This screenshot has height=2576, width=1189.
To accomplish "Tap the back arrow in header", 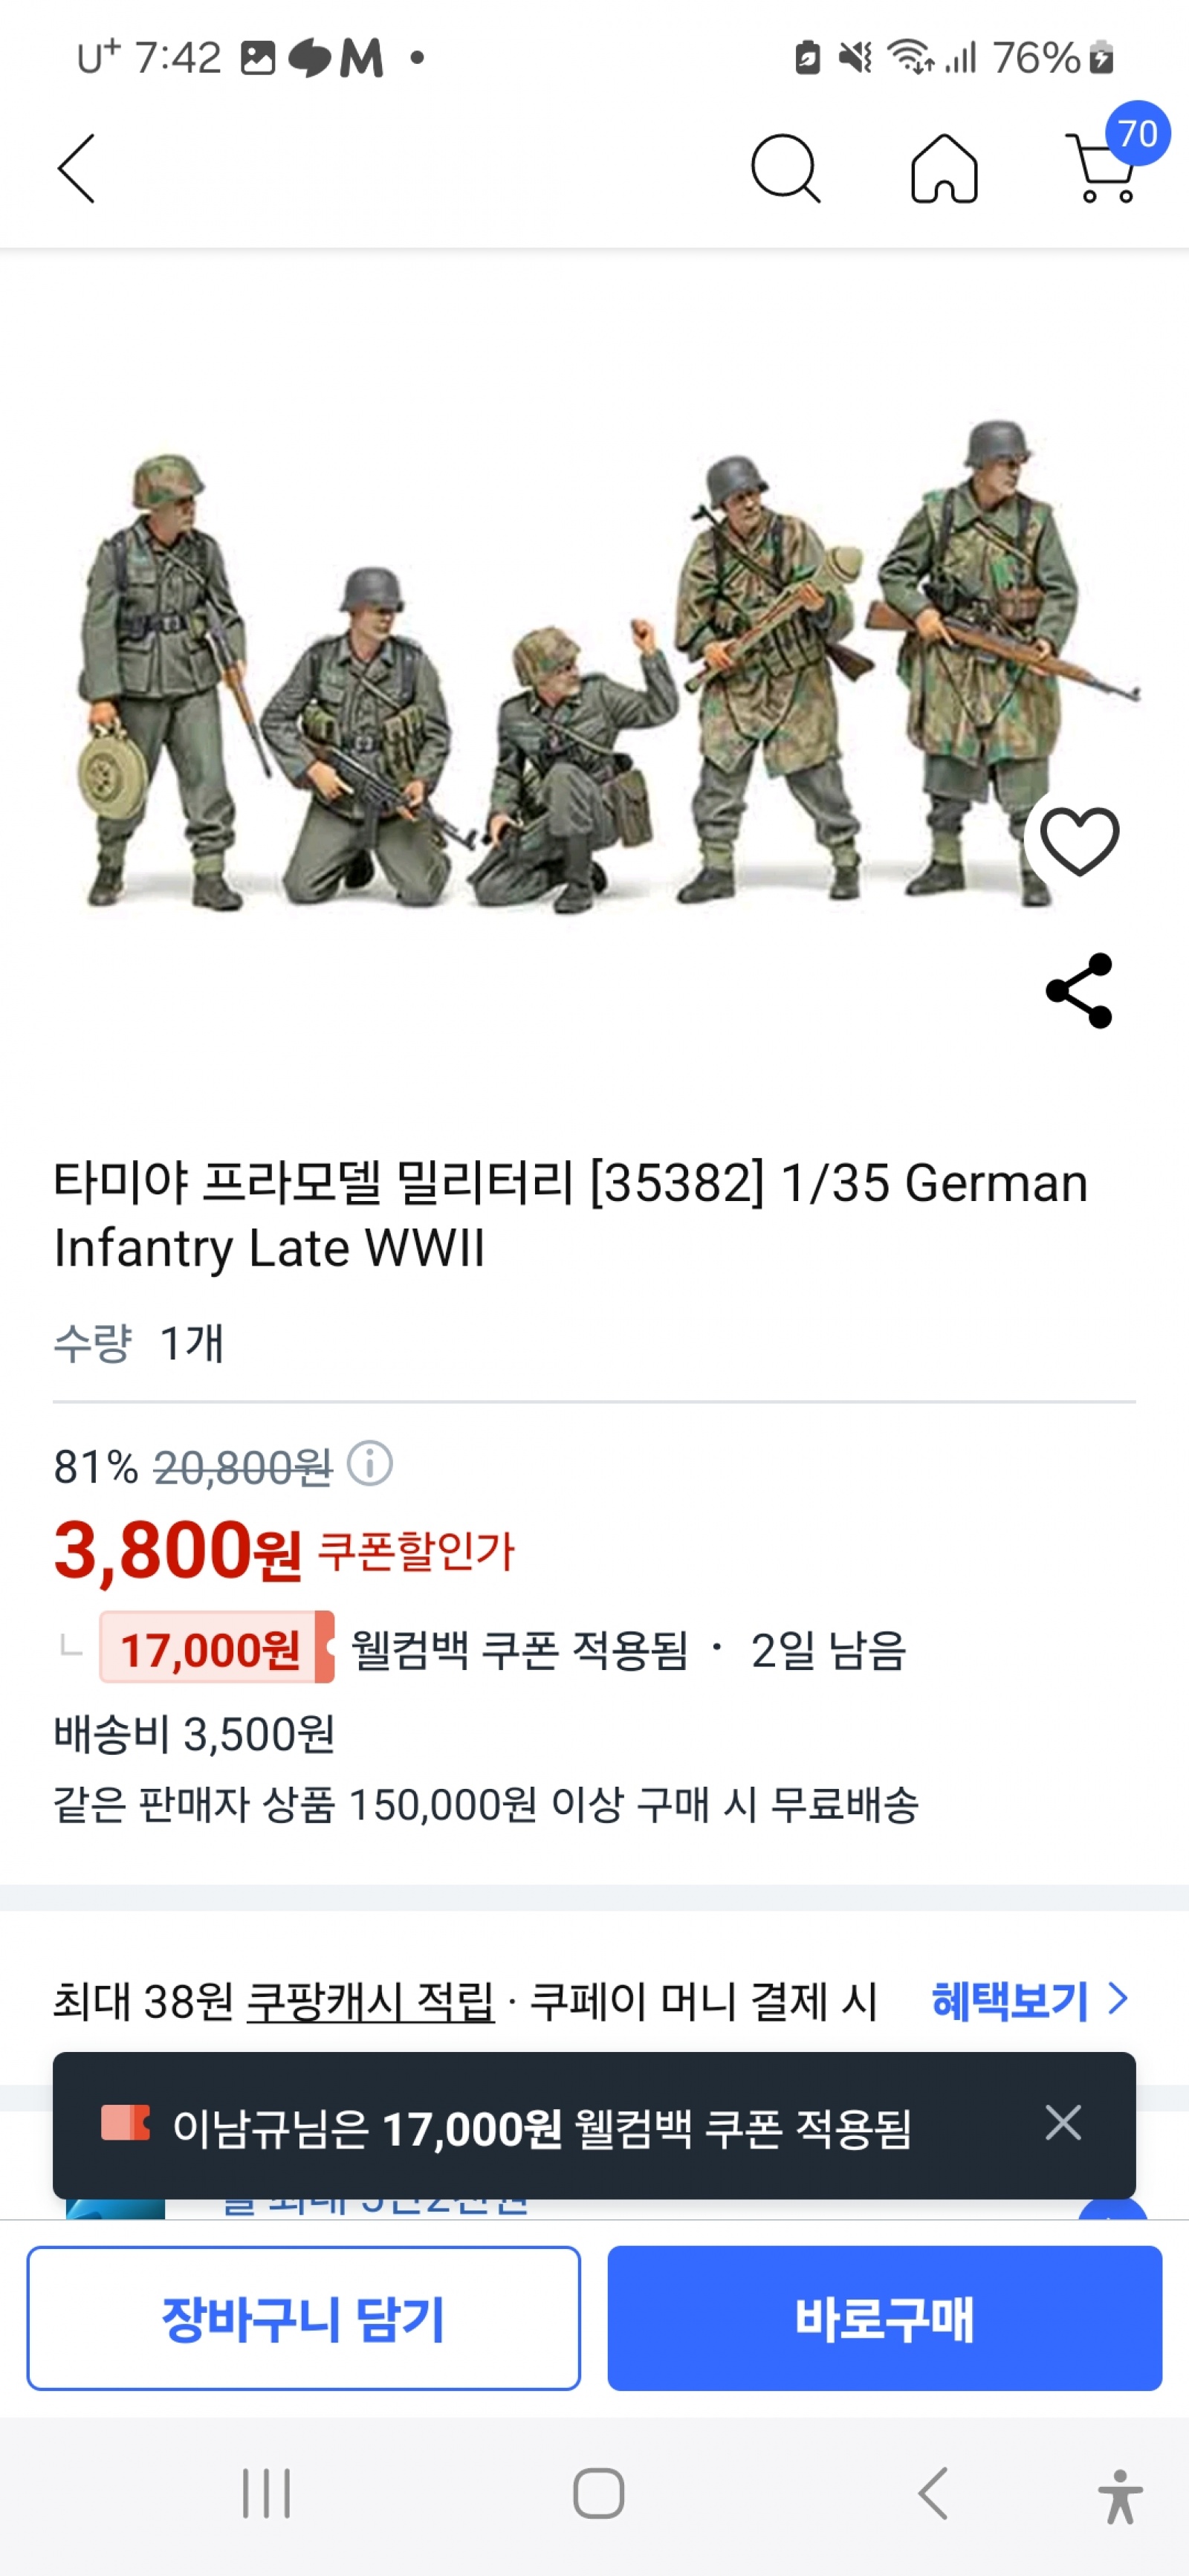I will (x=77, y=169).
